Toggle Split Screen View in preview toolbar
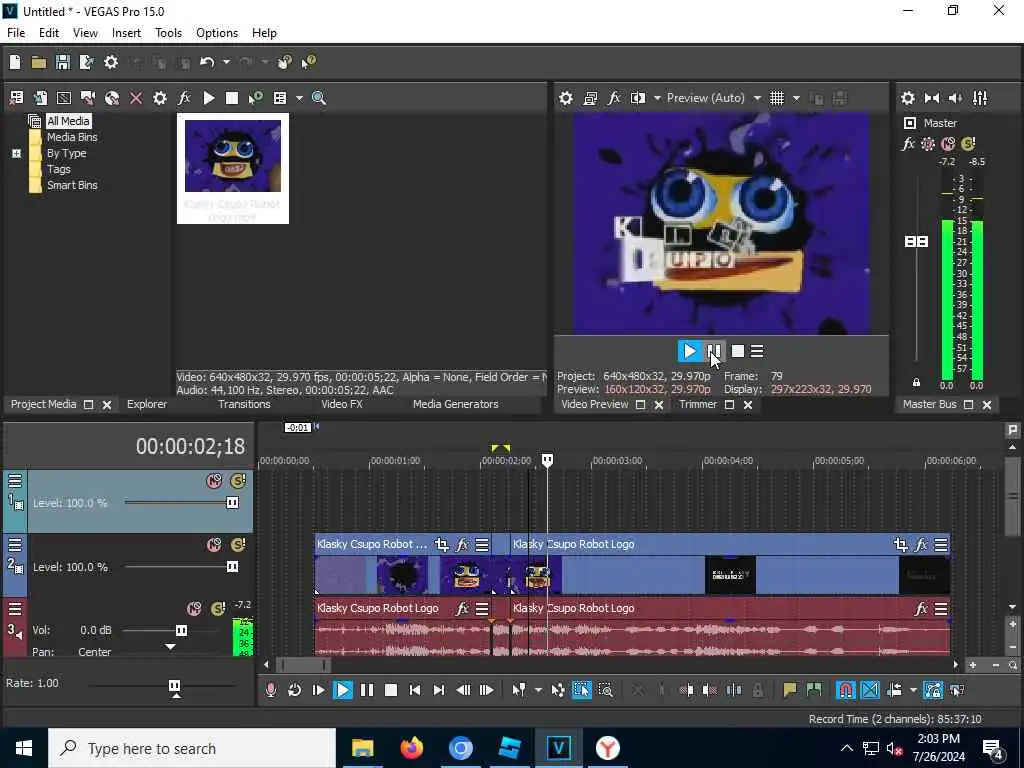The height and width of the screenshot is (768, 1024). (x=638, y=98)
